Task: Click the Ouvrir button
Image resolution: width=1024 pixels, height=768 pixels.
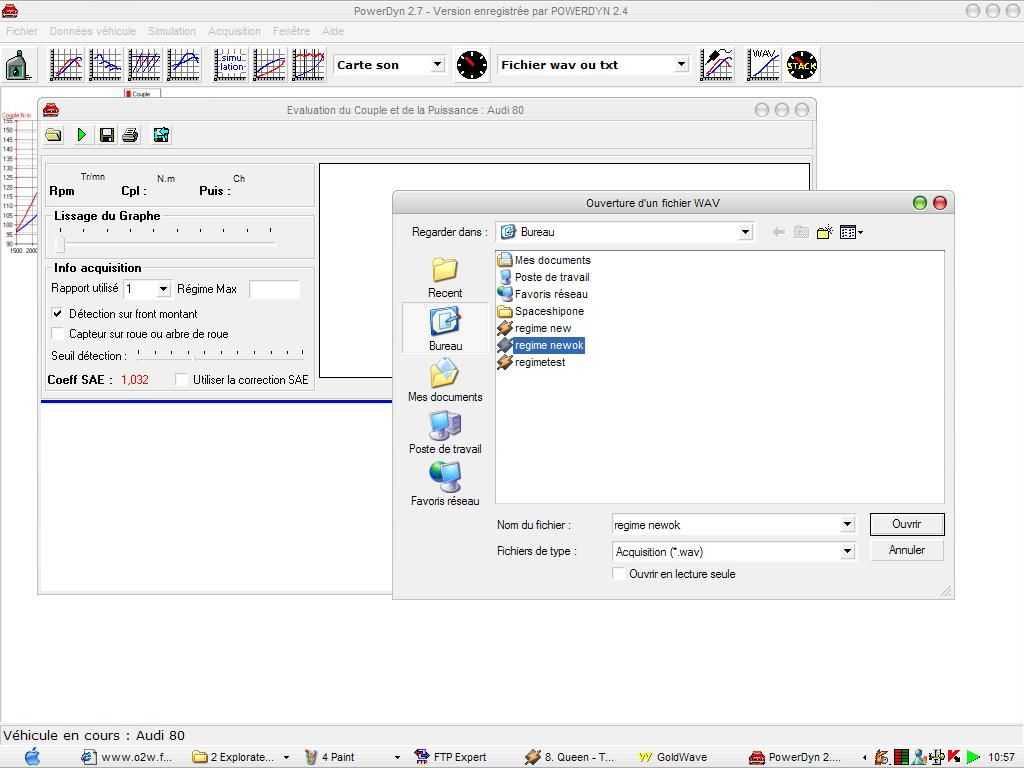Action: 906,524
